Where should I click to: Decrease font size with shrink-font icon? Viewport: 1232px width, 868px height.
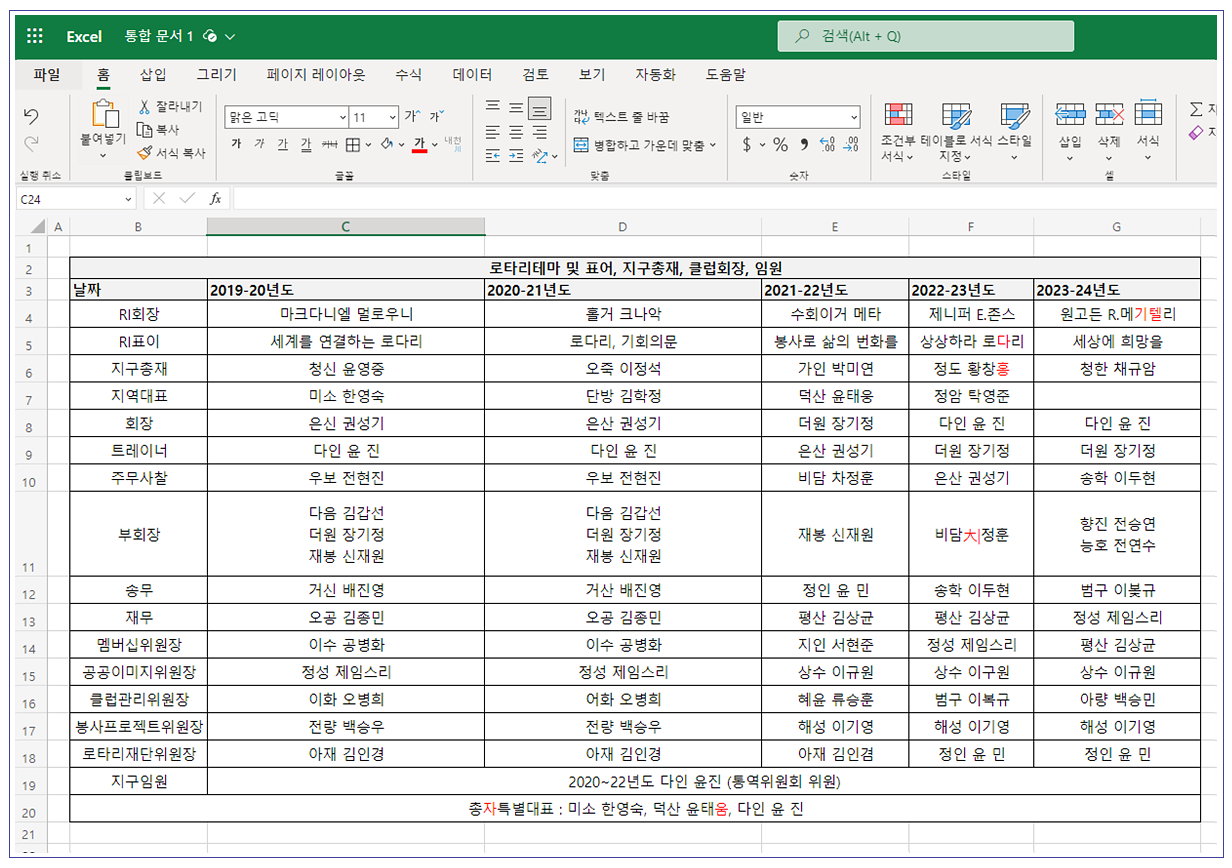[436, 116]
